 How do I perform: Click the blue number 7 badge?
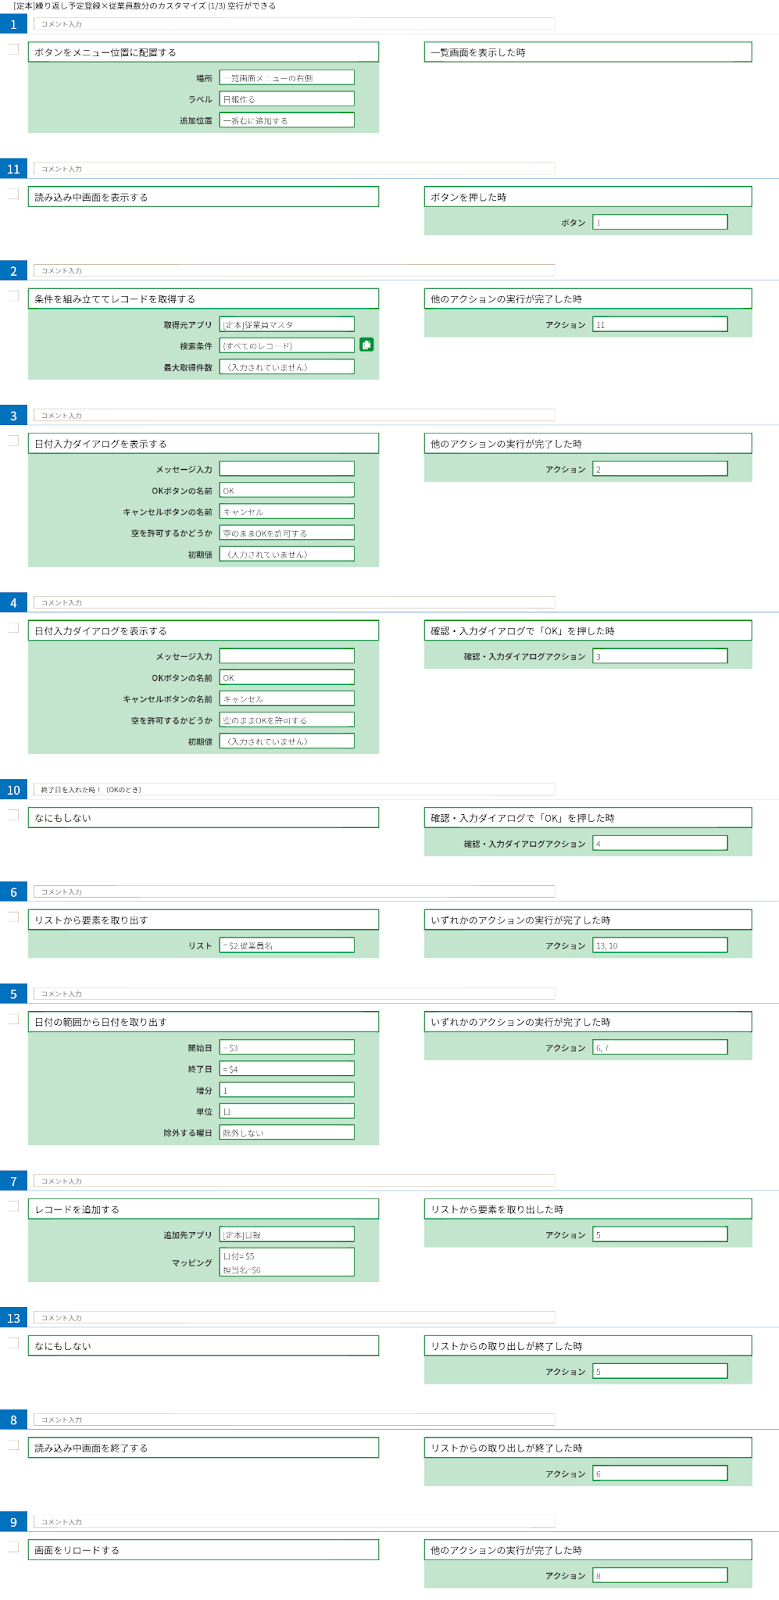(14, 1181)
